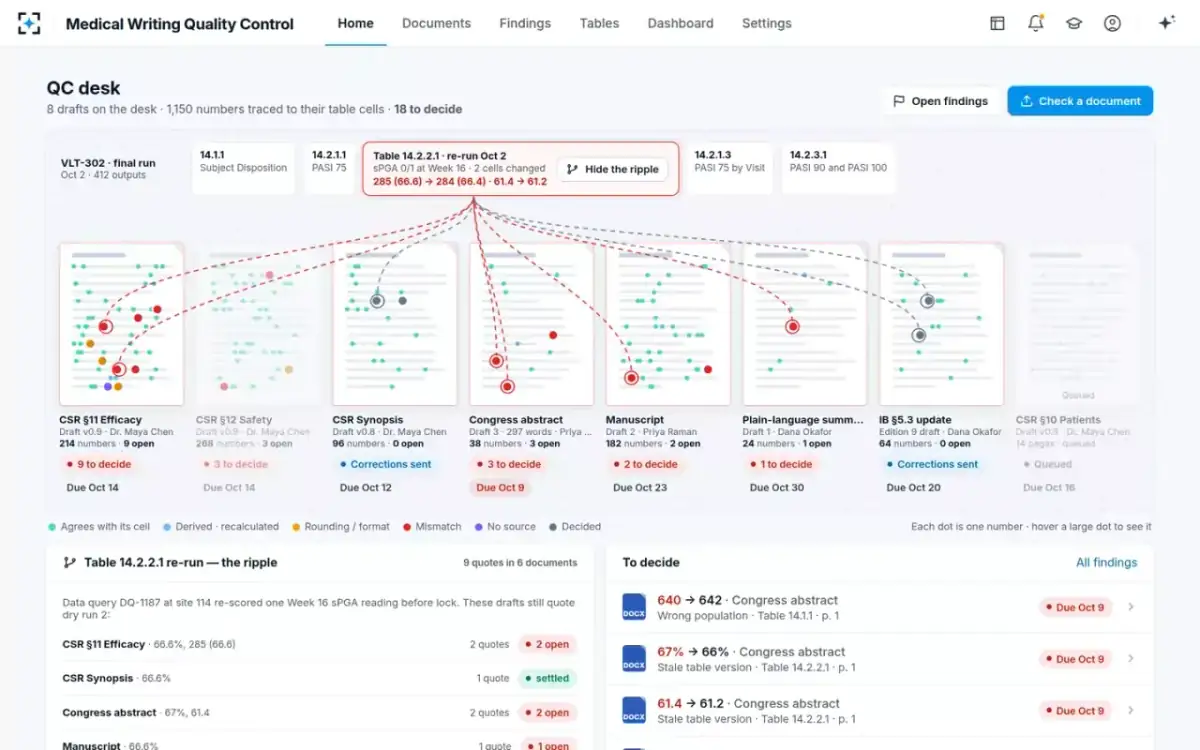Open the Settings tab
The width and height of the screenshot is (1200, 750).
coord(767,23)
